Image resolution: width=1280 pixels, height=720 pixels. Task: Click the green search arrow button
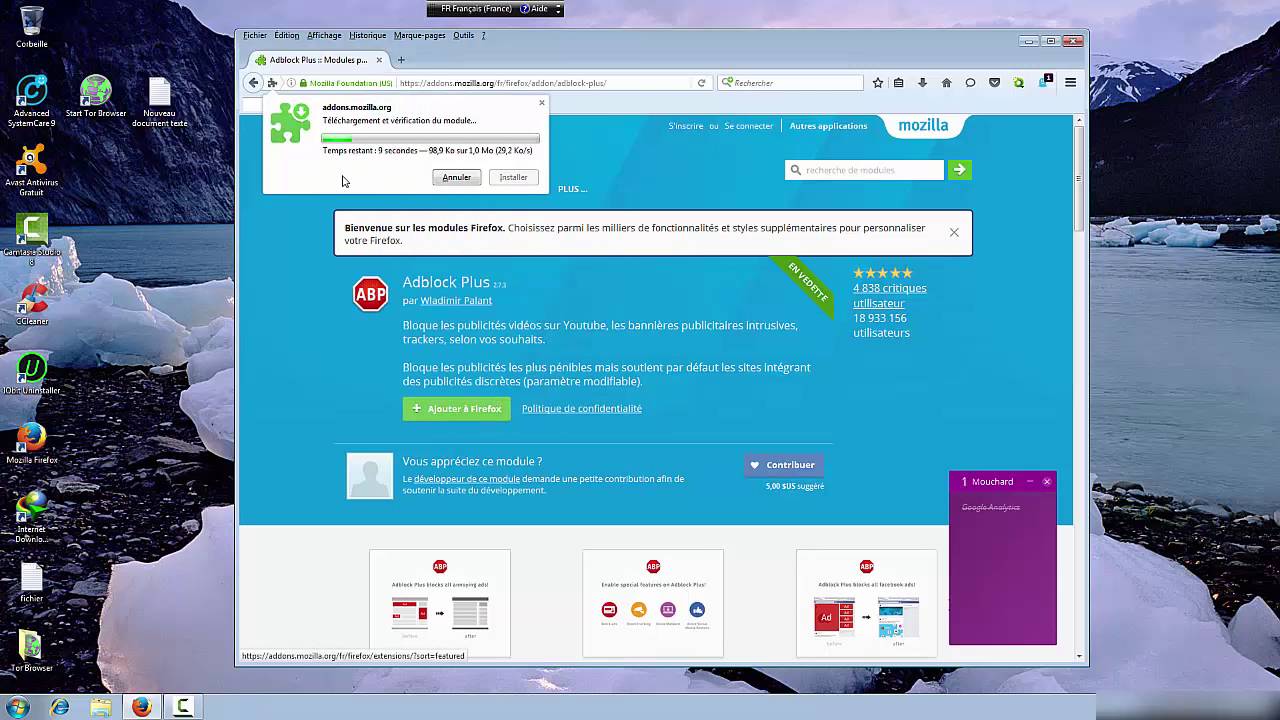click(x=960, y=170)
